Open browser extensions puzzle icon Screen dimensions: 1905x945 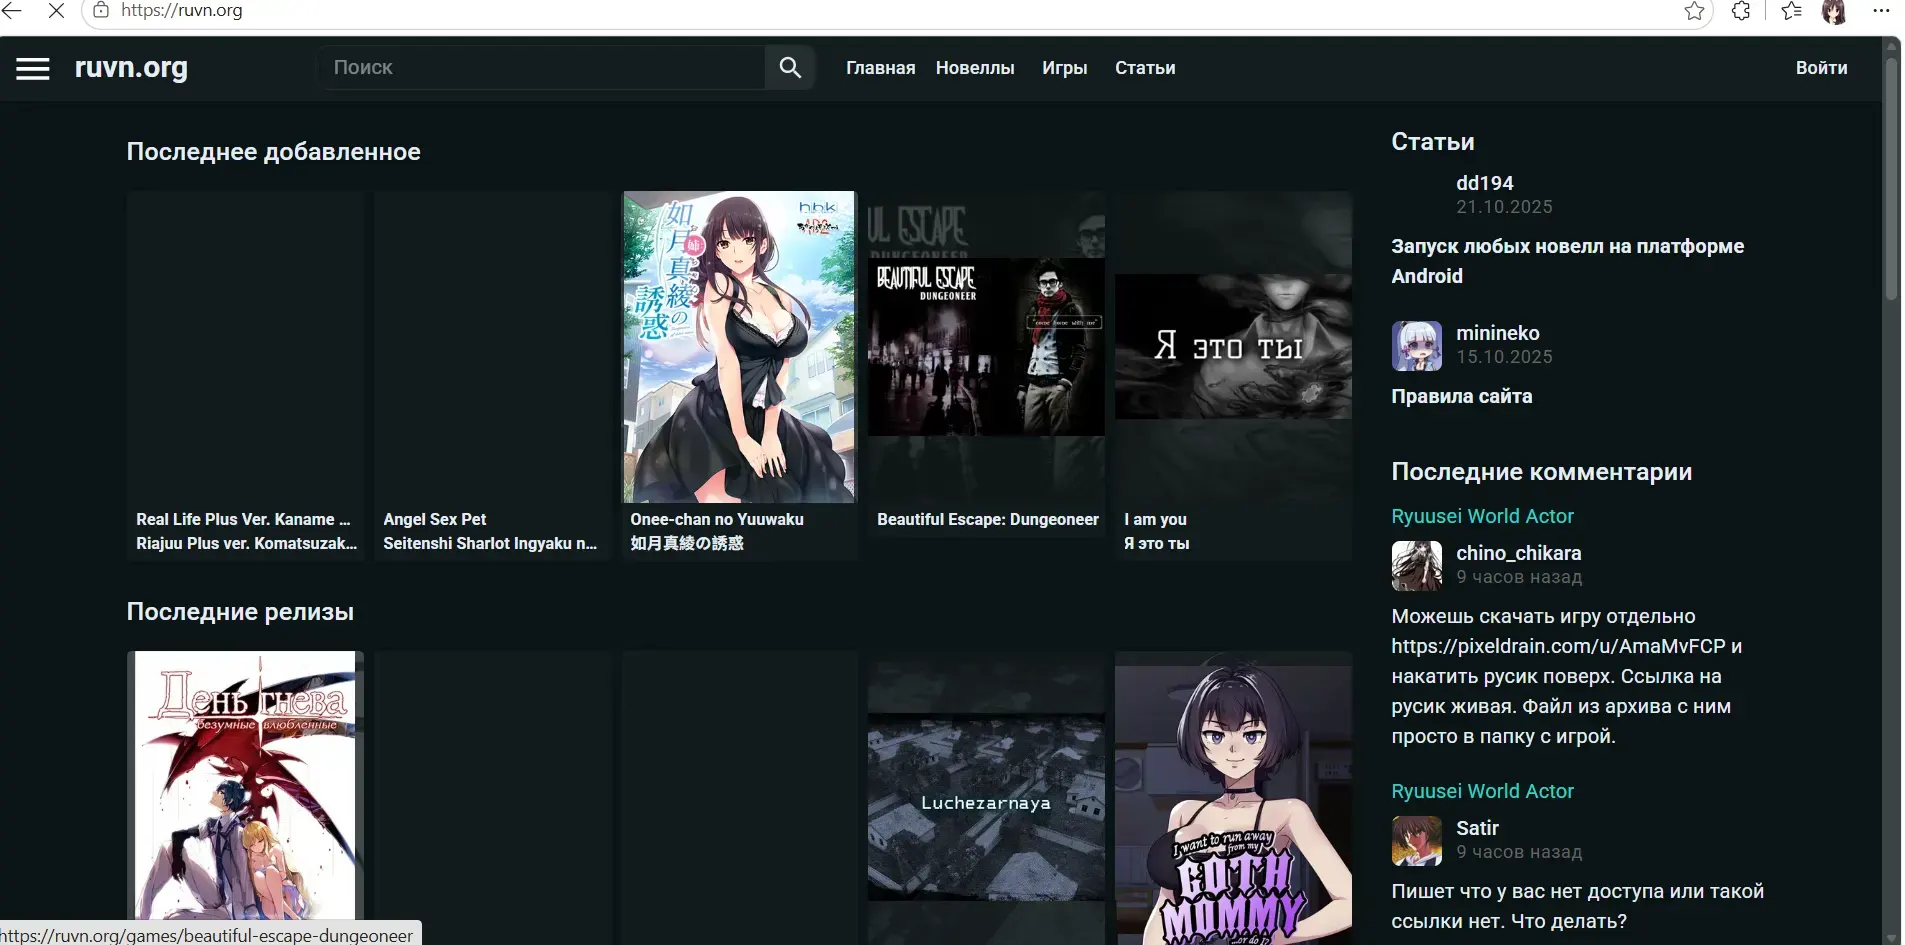point(1741,11)
